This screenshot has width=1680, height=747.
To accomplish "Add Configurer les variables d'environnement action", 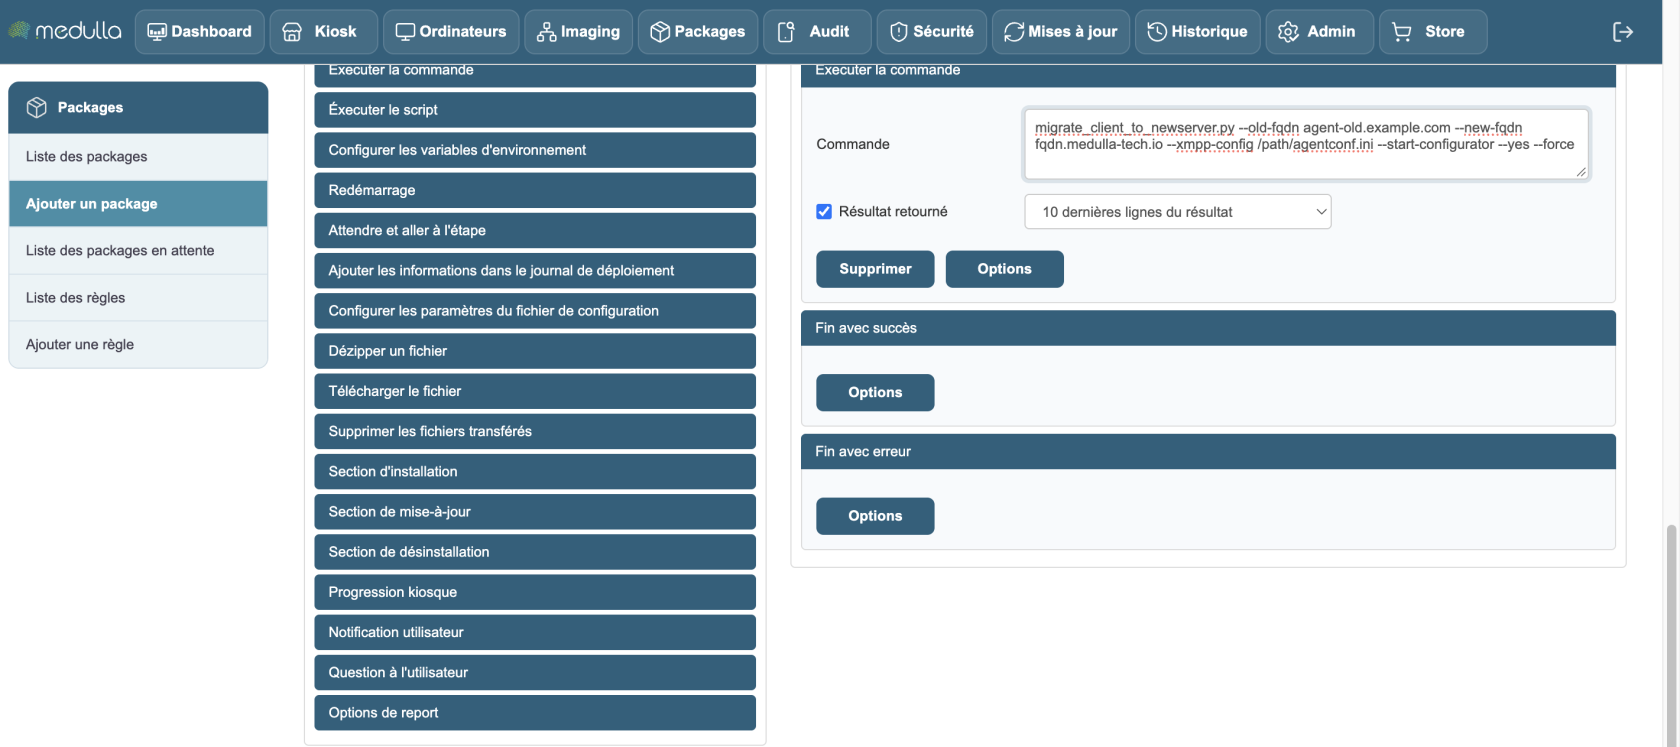I will pyautogui.click(x=535, y=150).
